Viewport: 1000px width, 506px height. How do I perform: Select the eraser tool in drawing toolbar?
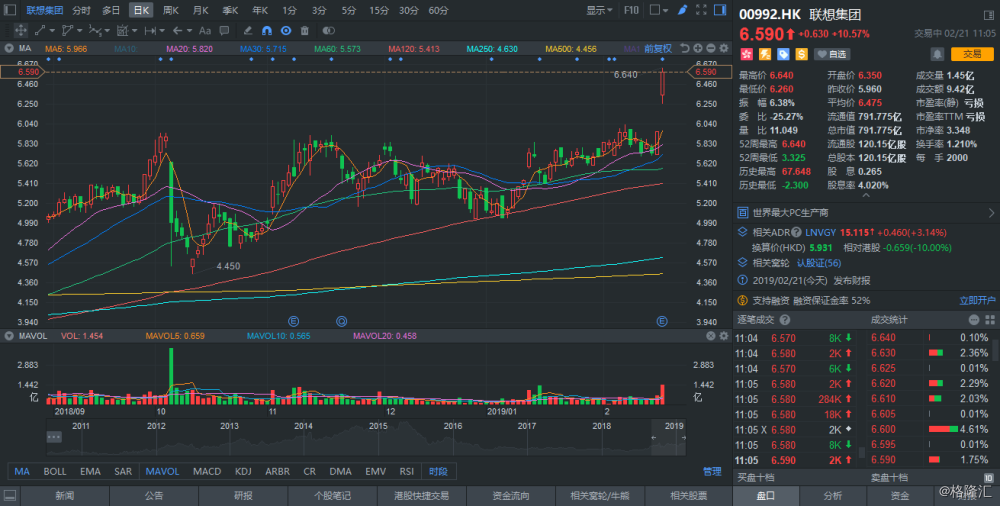pyautogui.click(x=248, y=30)
